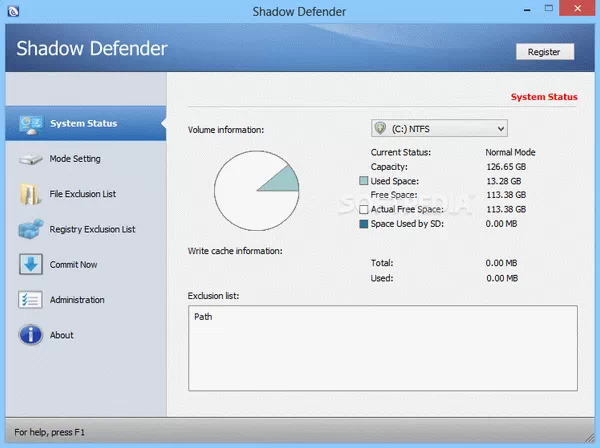
Task: Click the For help, press F1 status text
Action: point(49,432)
